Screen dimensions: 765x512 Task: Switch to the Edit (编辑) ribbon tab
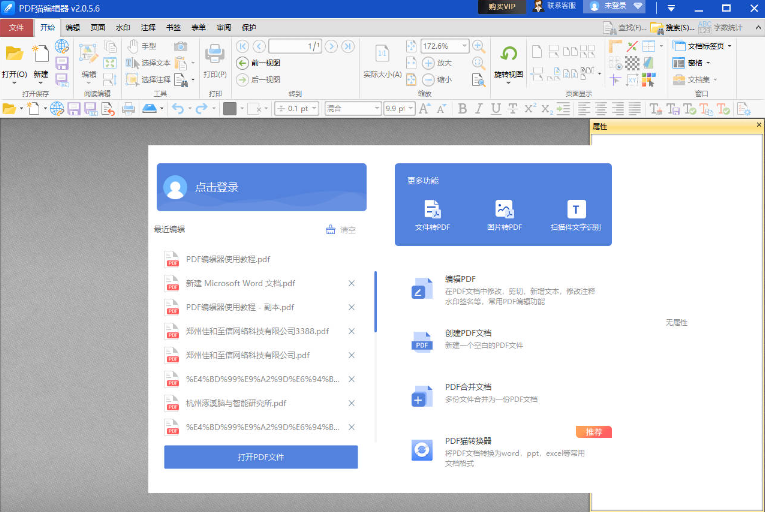(73, 27)
